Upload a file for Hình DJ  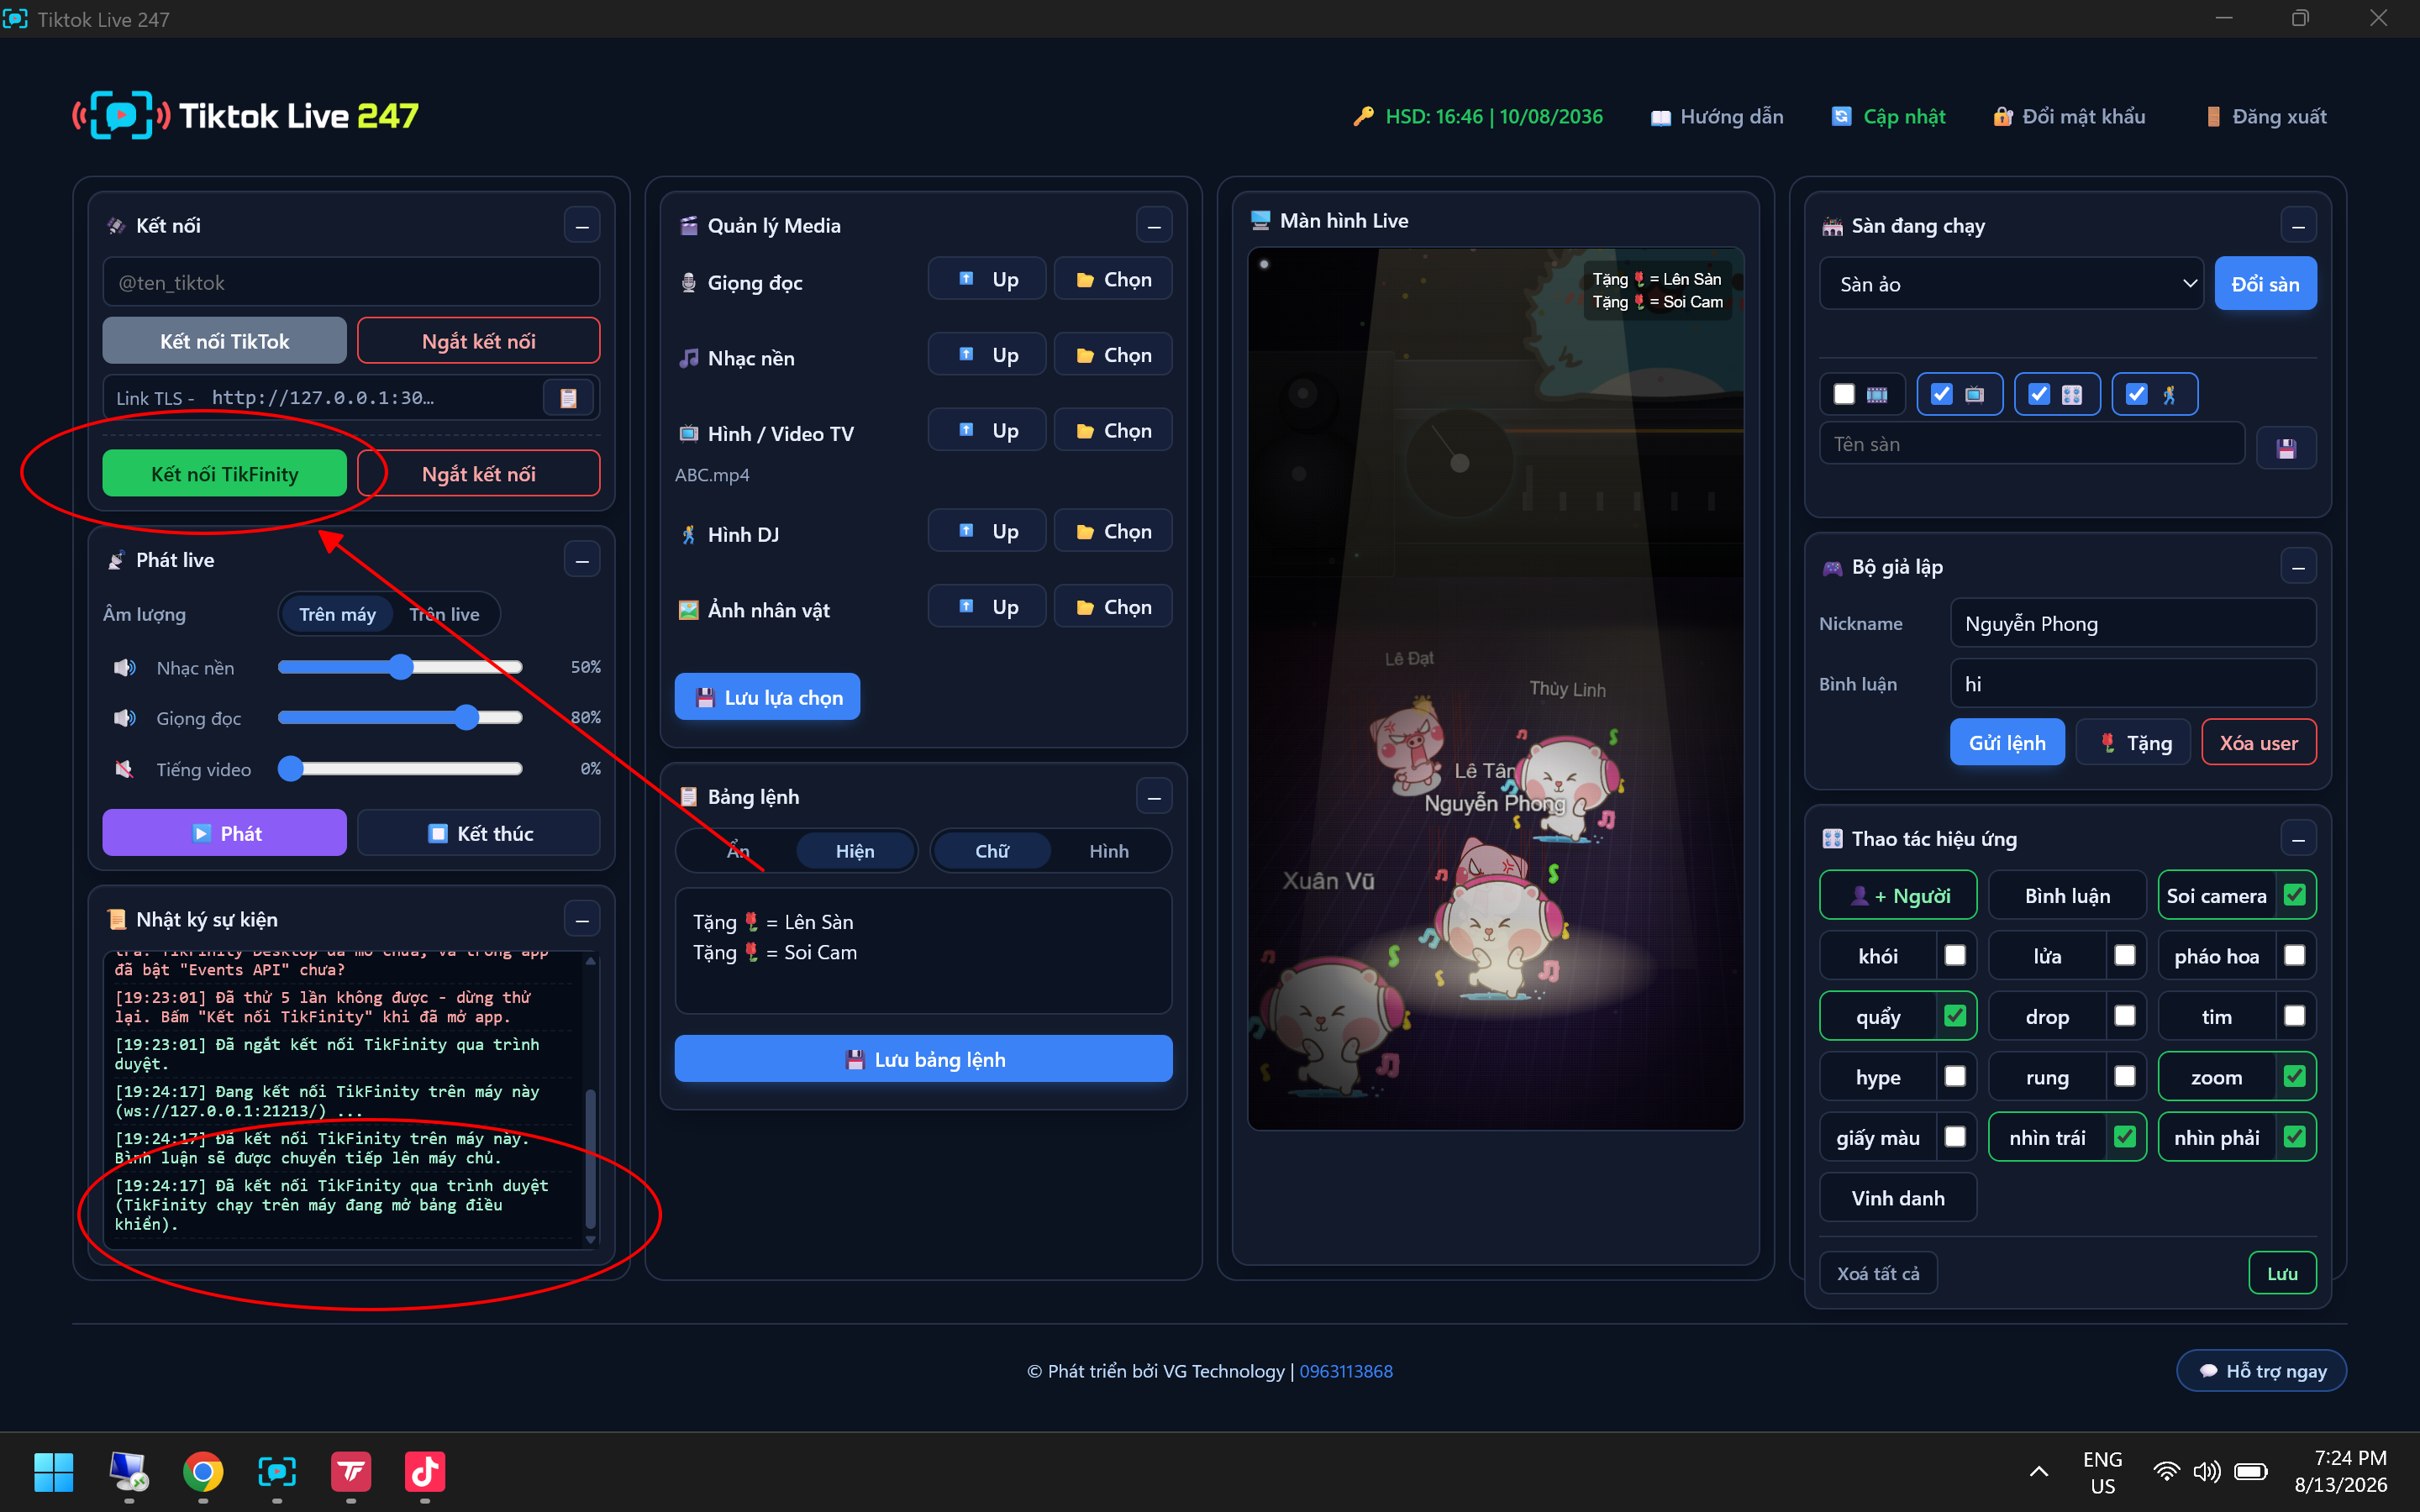pyautogui.click(x=987, y=531)
